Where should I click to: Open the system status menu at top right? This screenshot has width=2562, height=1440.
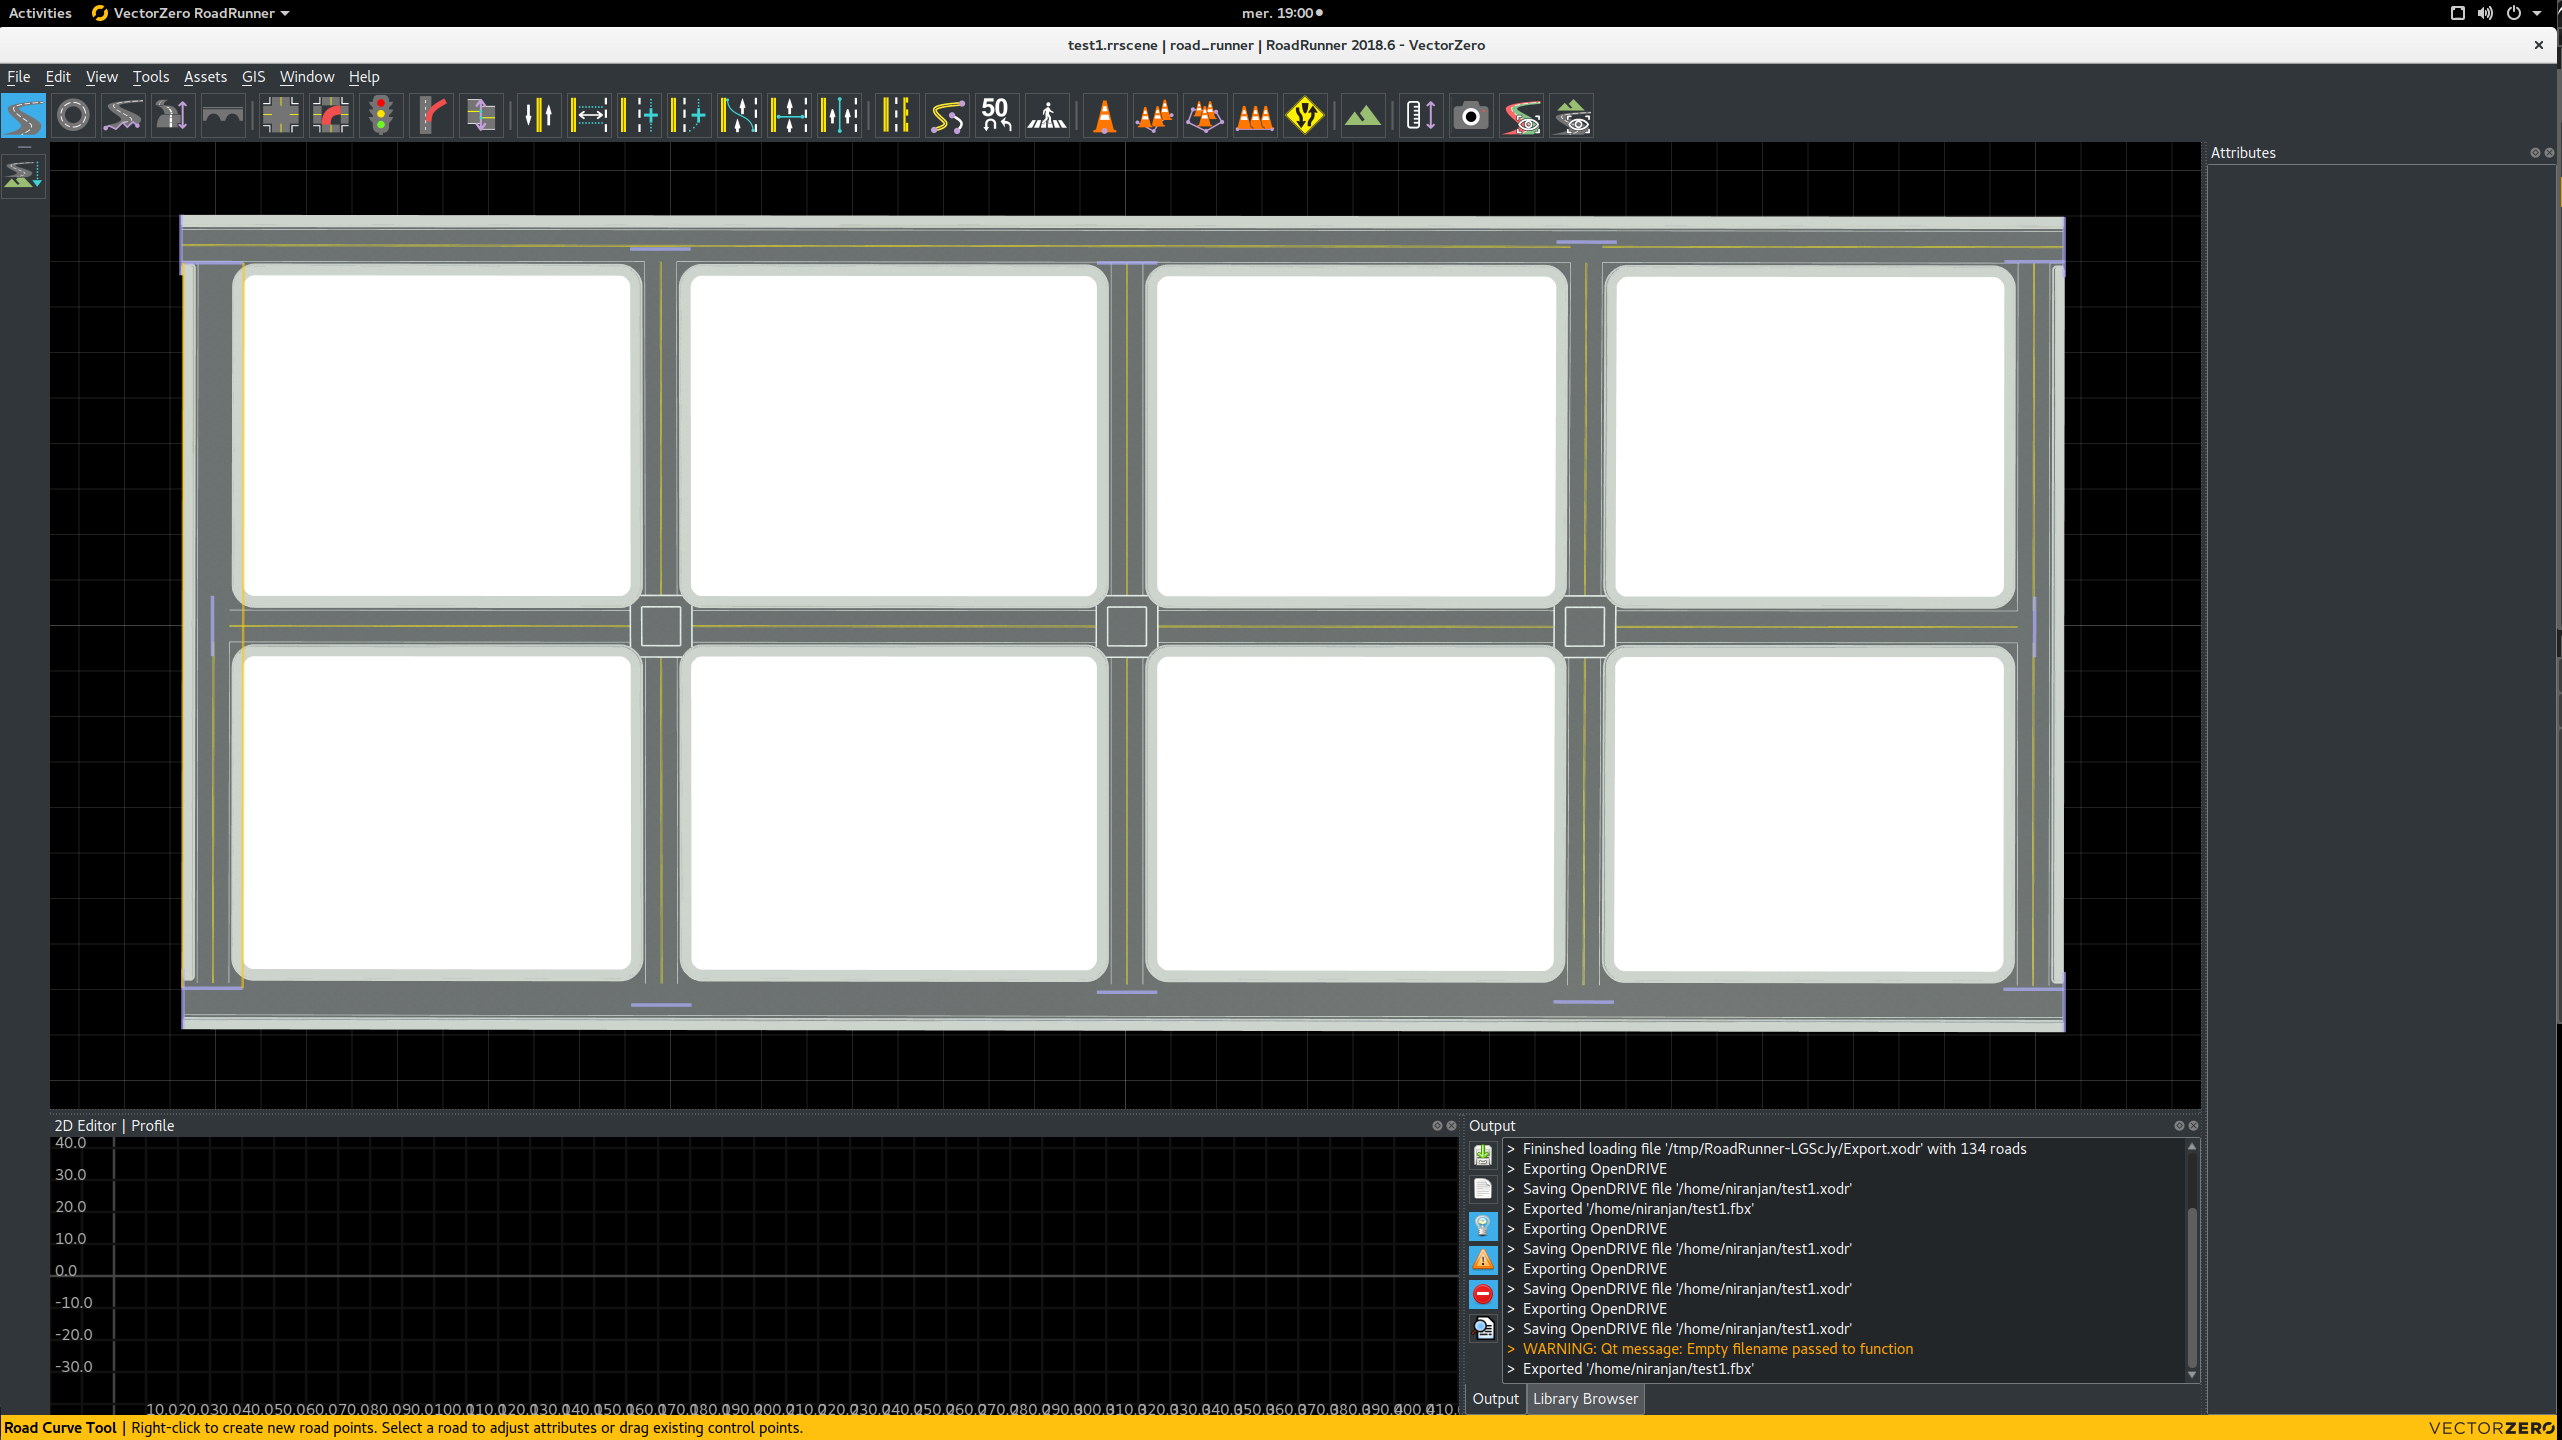tap(2497, 13)
